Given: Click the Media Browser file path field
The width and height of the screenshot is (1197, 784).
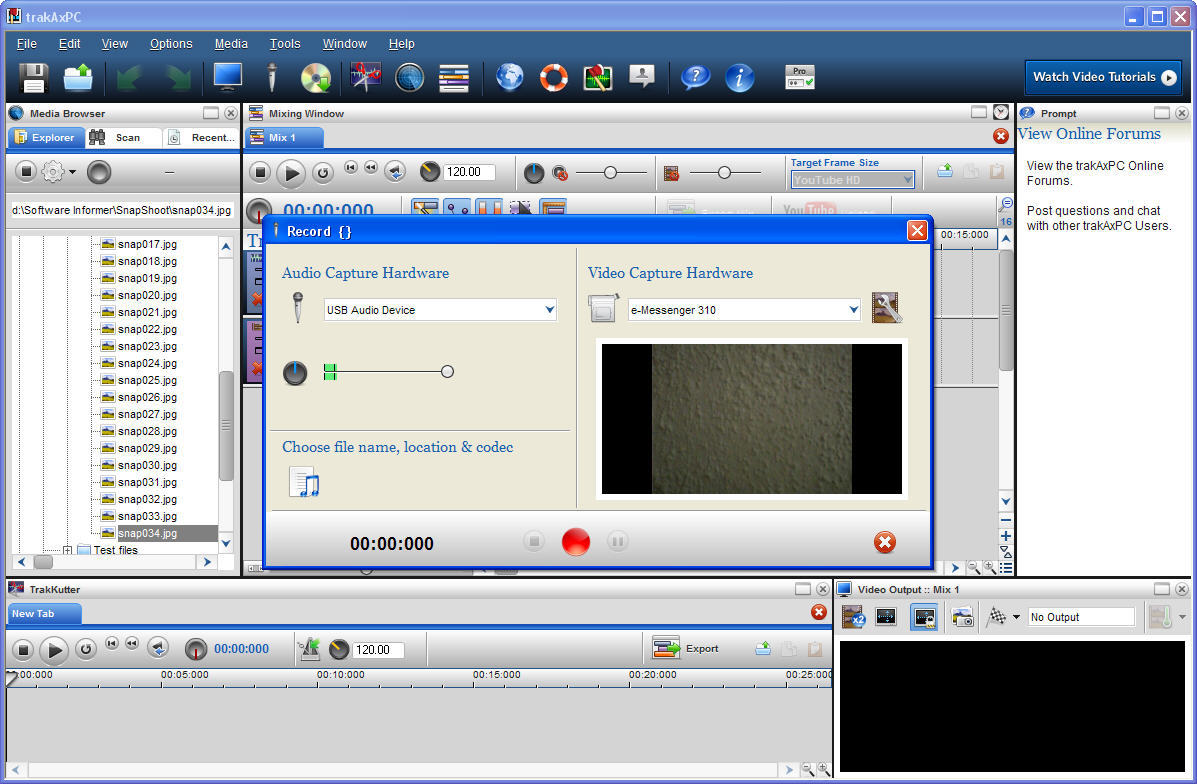Looking at the screenshot, I should point(122,210).
